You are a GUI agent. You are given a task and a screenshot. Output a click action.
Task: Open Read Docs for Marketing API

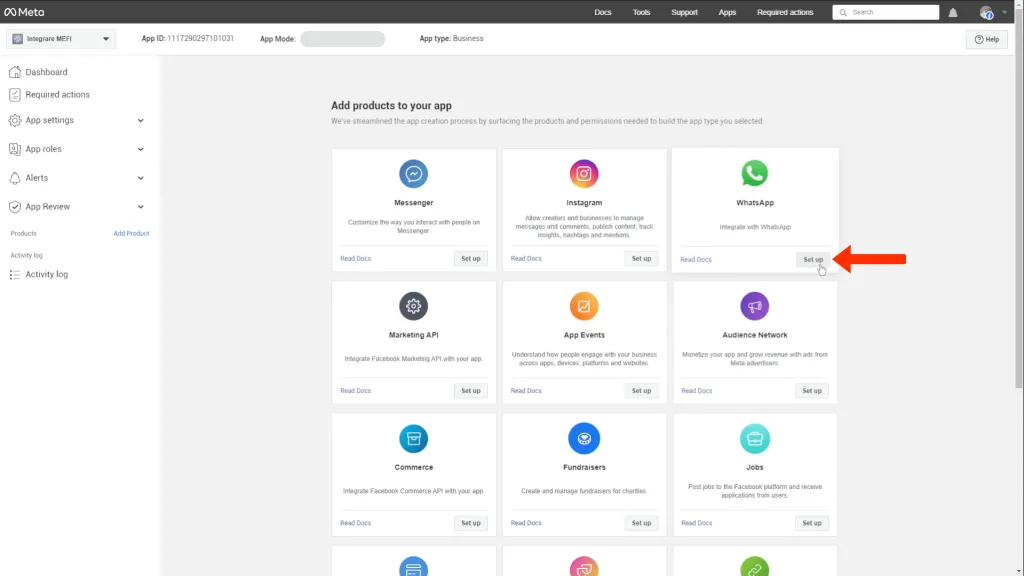click(x=355, y=391)
